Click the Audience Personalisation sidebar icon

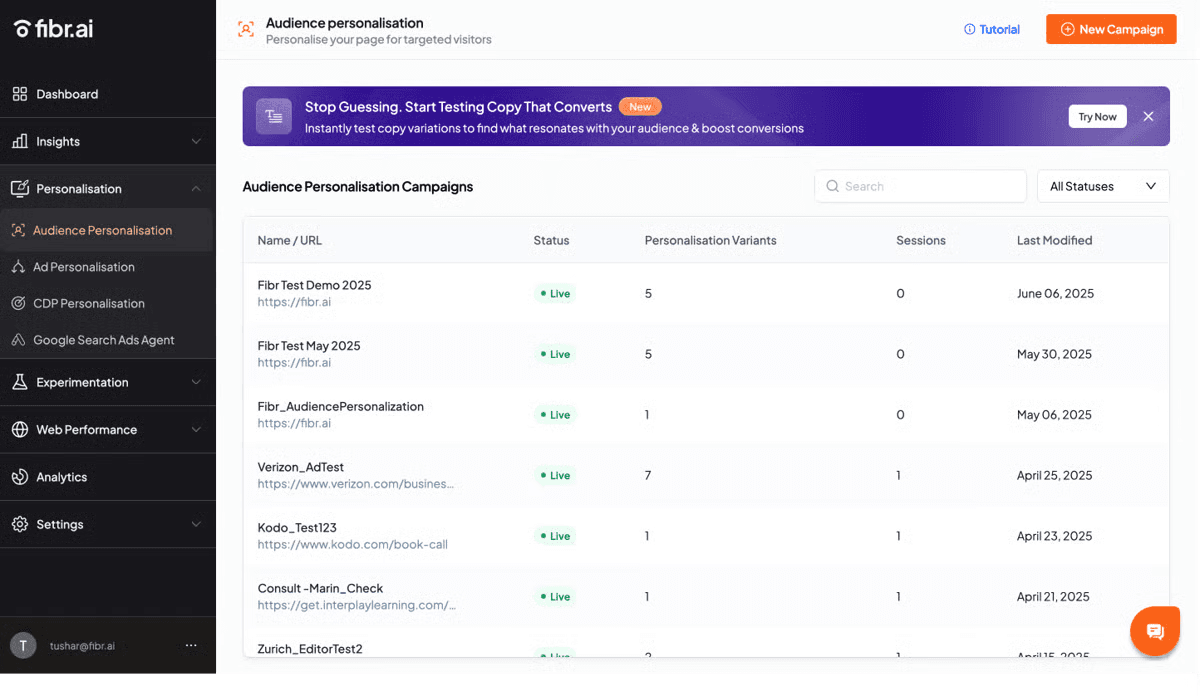pos(18,230)
